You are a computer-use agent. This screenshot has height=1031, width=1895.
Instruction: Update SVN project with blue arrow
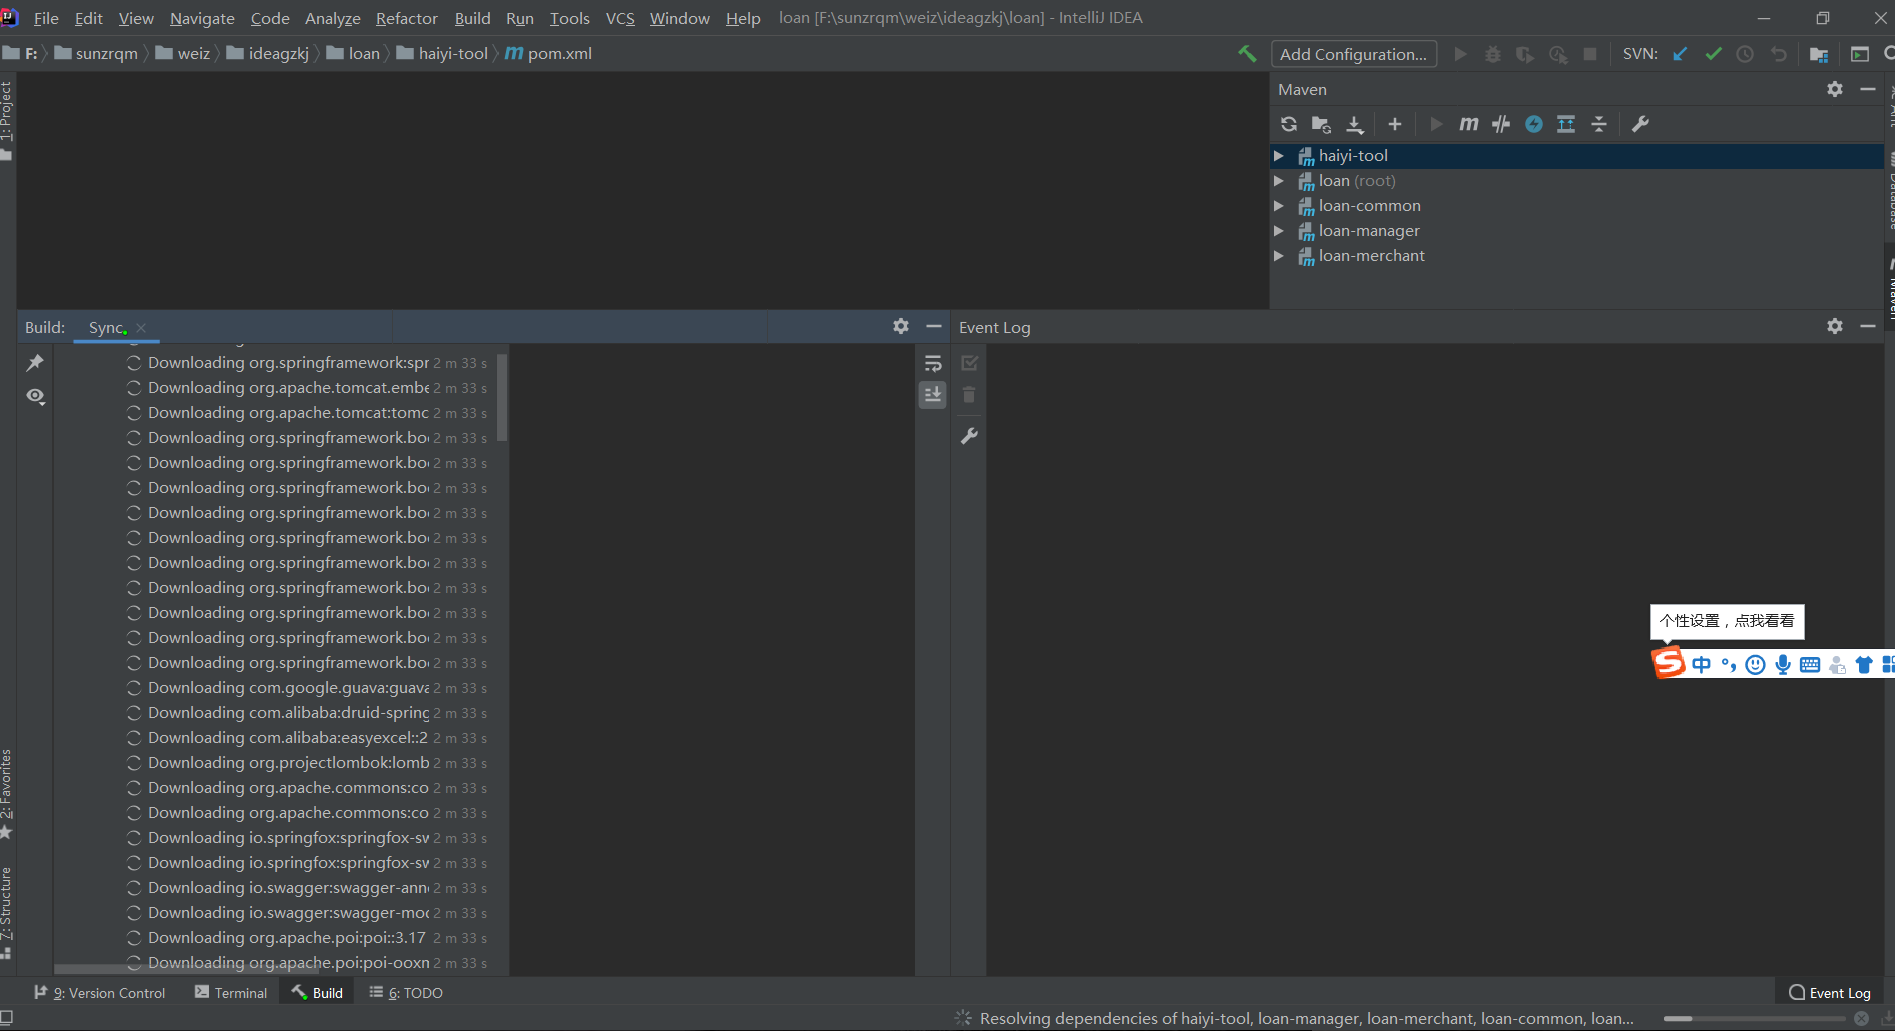[x=1680, y=54]
